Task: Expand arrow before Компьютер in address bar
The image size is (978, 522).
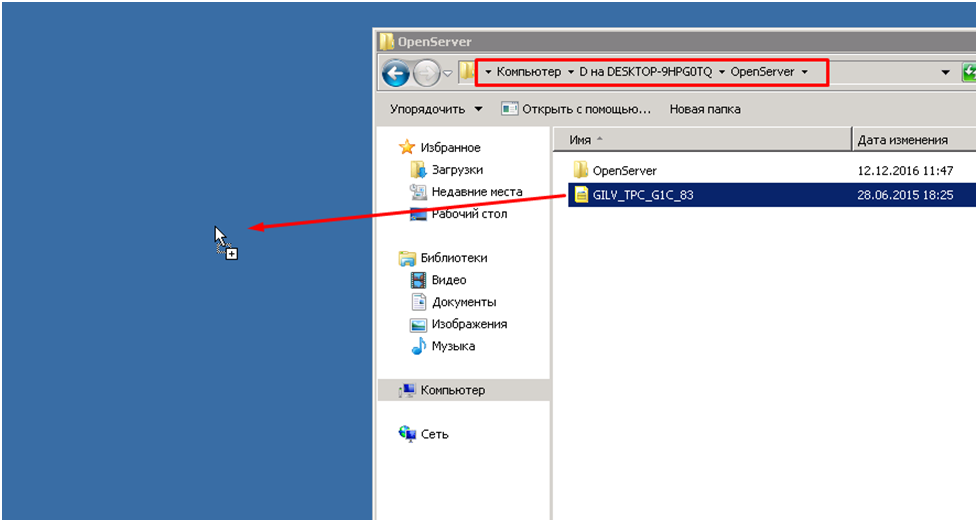Action: click(488, 72)
